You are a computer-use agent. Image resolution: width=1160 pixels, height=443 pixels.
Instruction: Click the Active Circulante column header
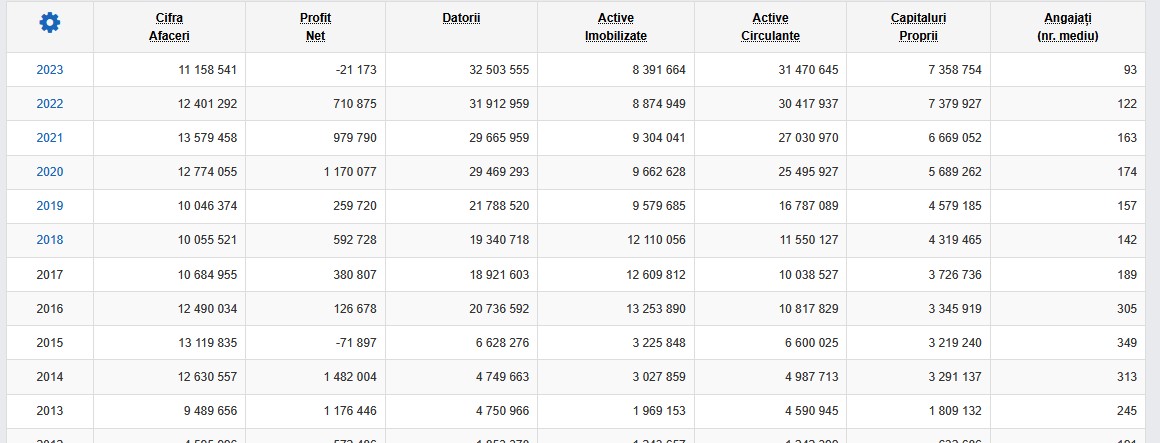770,27
